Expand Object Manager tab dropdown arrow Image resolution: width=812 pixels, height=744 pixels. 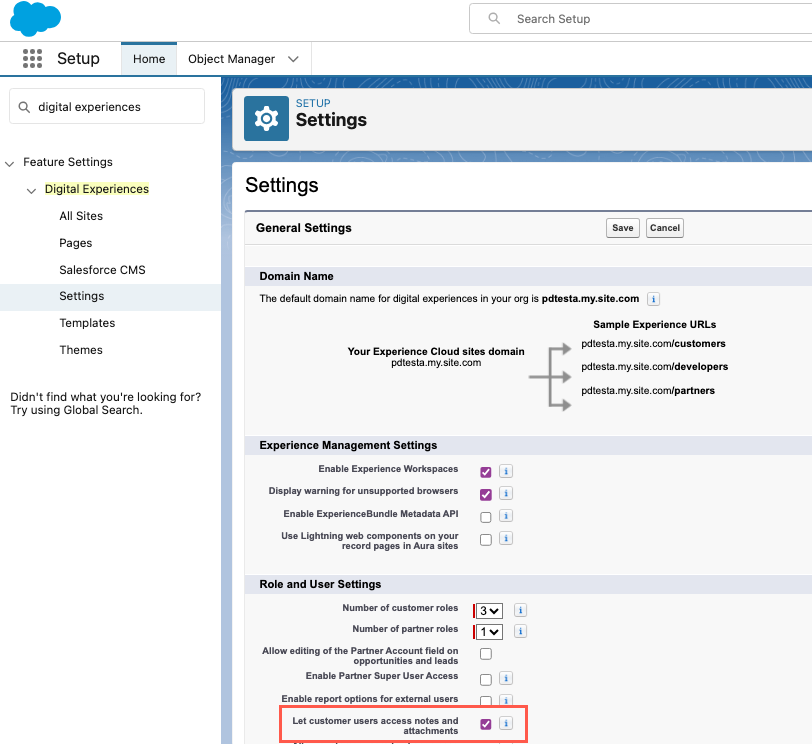point(293,59)
